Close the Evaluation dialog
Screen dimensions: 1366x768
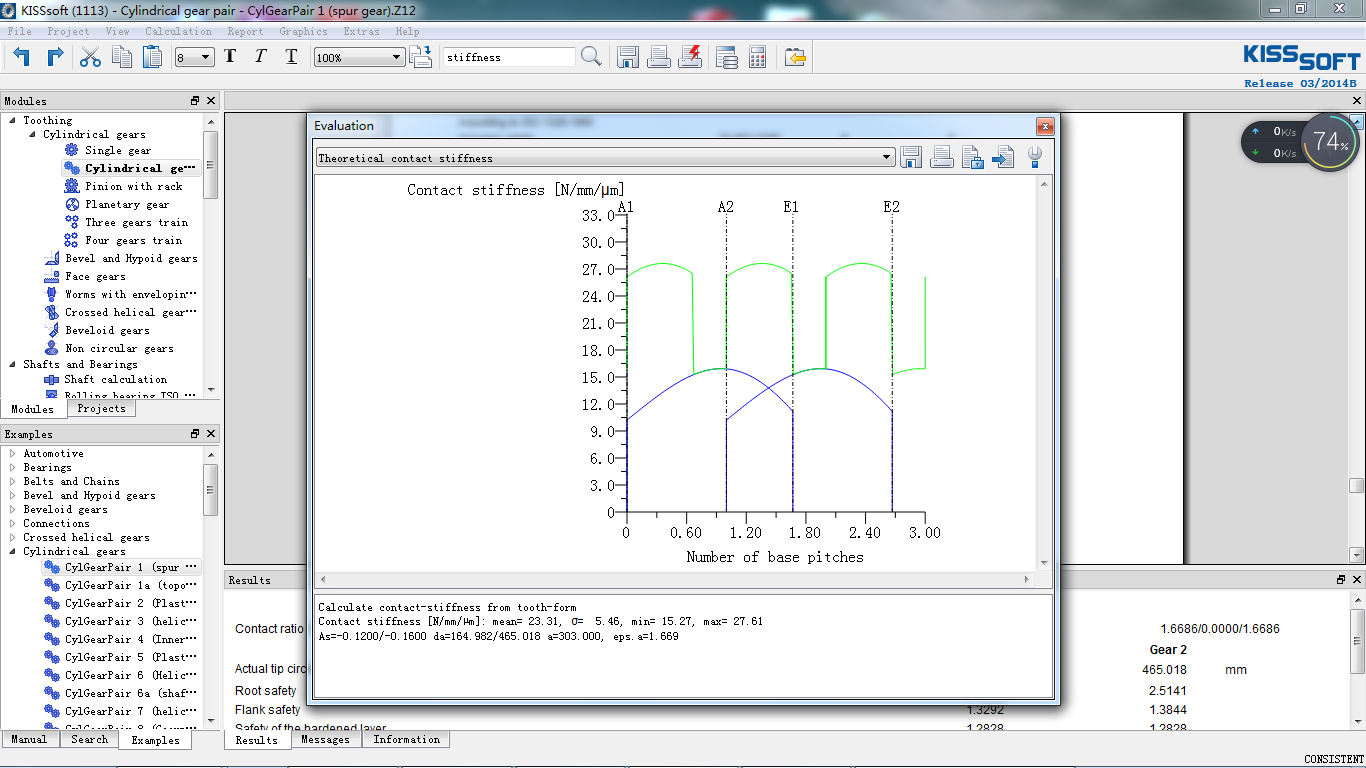pyautogui.click(x=1044, y=126)
